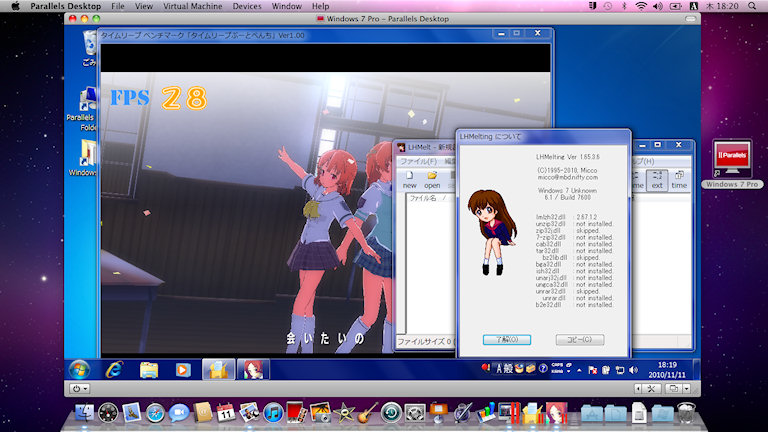This screenshot has width=768, height=432.
Task: Switch to LHMelt taskbar button
Action: (x=218, y=370)
